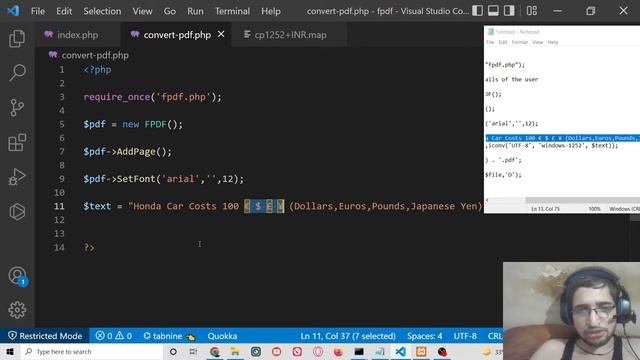Viewport: 640px width, 360px height.
Task: Open the Manage gear settings icon
Action: tap(17, 310)
